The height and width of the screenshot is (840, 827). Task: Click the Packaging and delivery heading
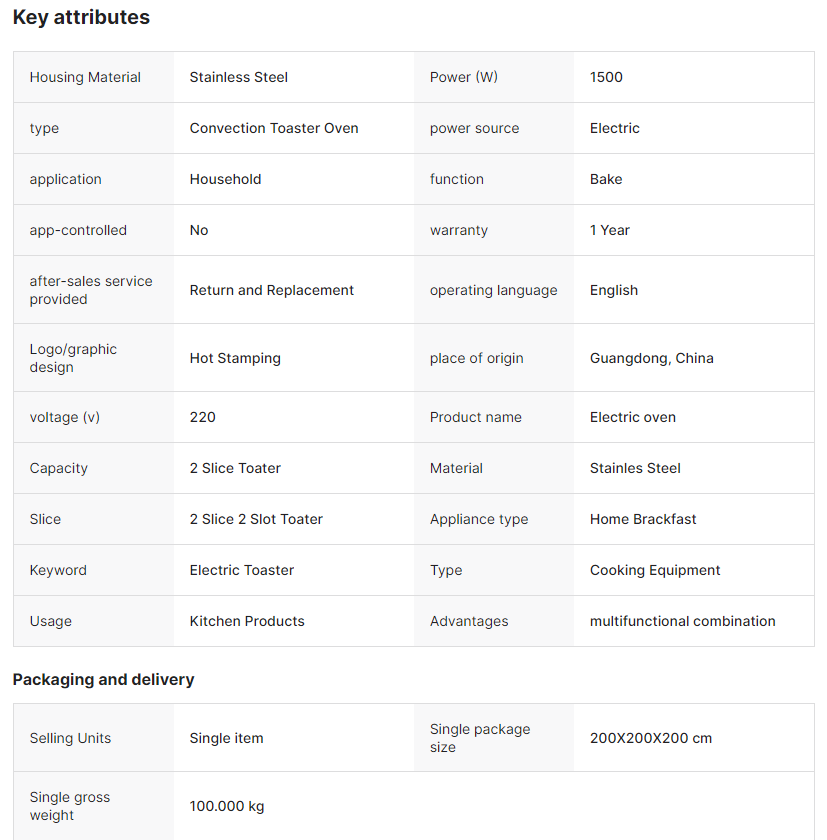(x=103, y=679)
